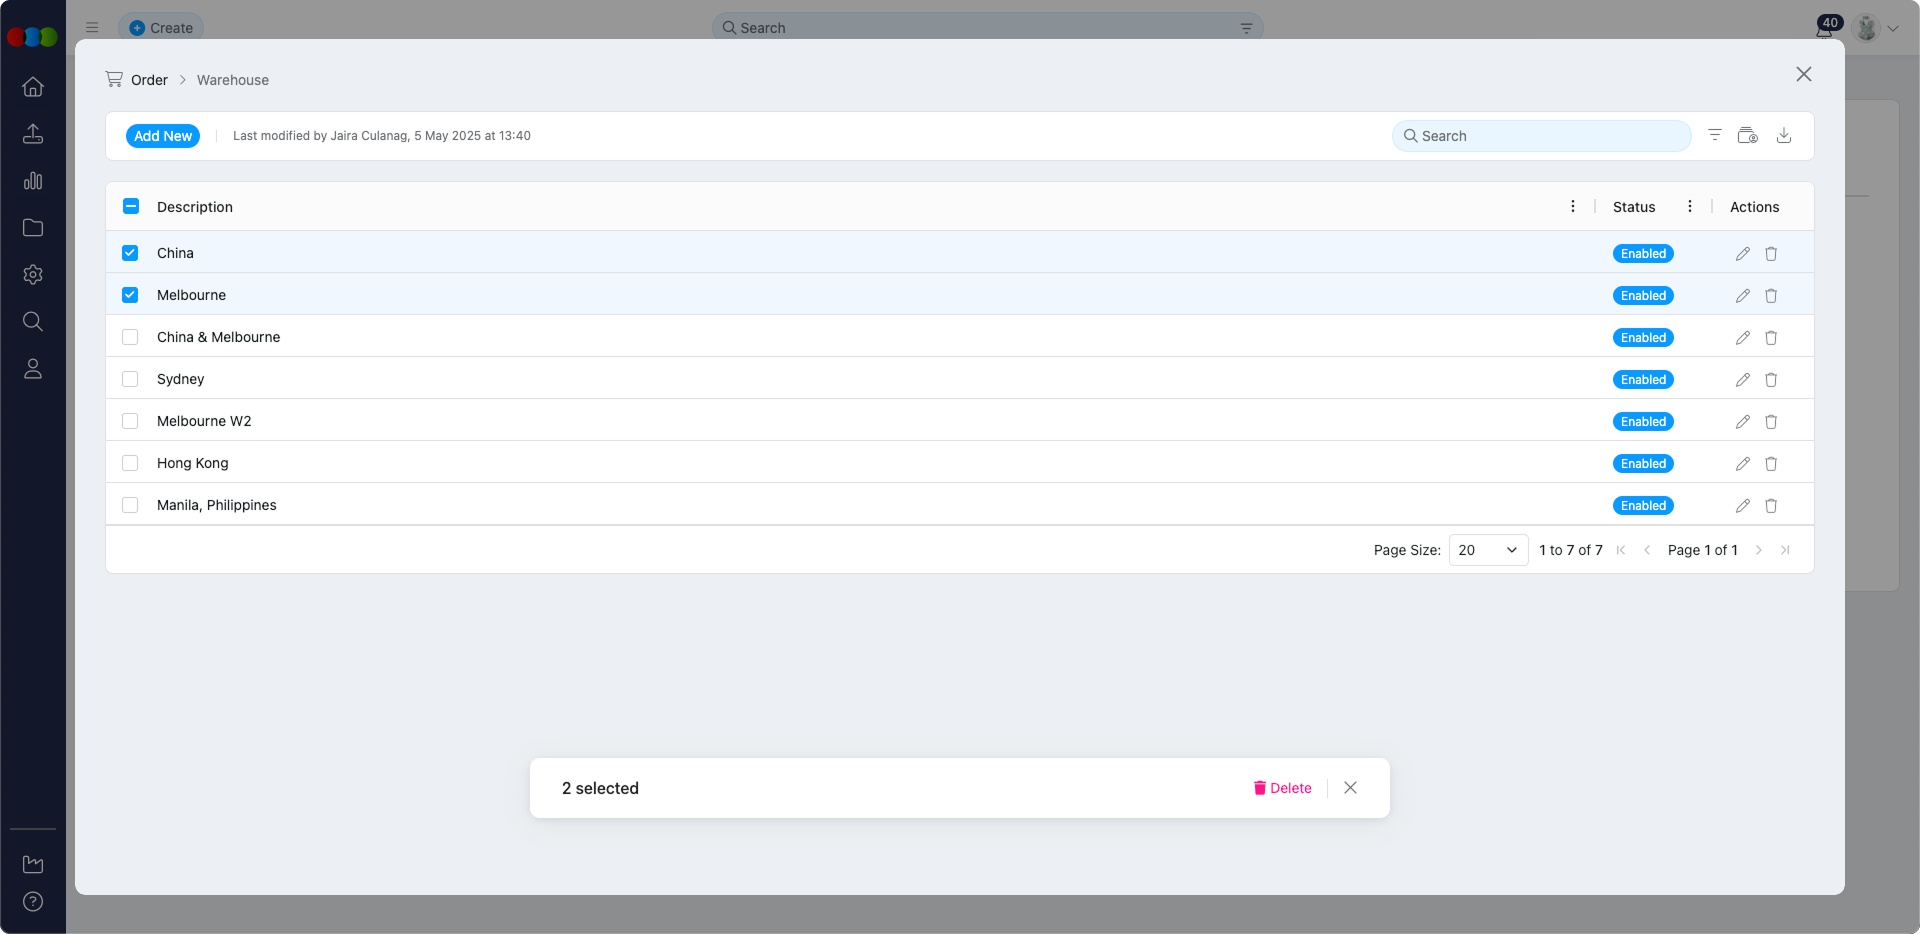Image resolution: width=1920 pixels, height=934 pixels.
Task: Click the trash icon for Hong Kong row
Action: [x=1770, y=464]
